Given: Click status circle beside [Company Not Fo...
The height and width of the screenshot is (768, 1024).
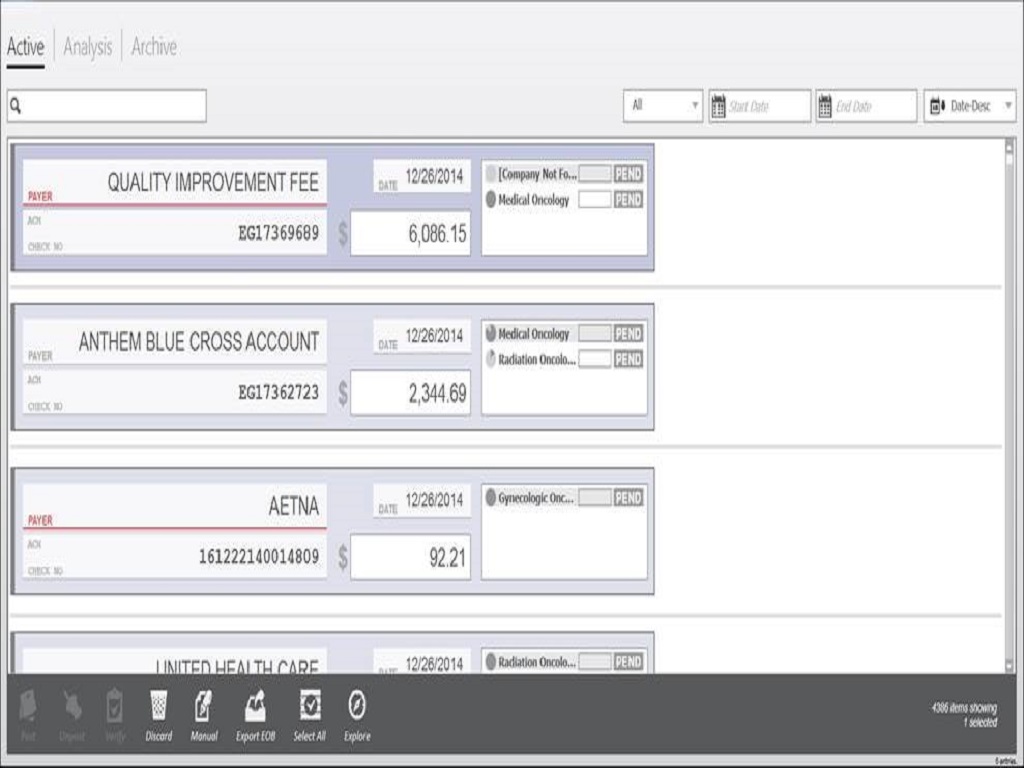Looking at the screenshot, I should point(491,174).
